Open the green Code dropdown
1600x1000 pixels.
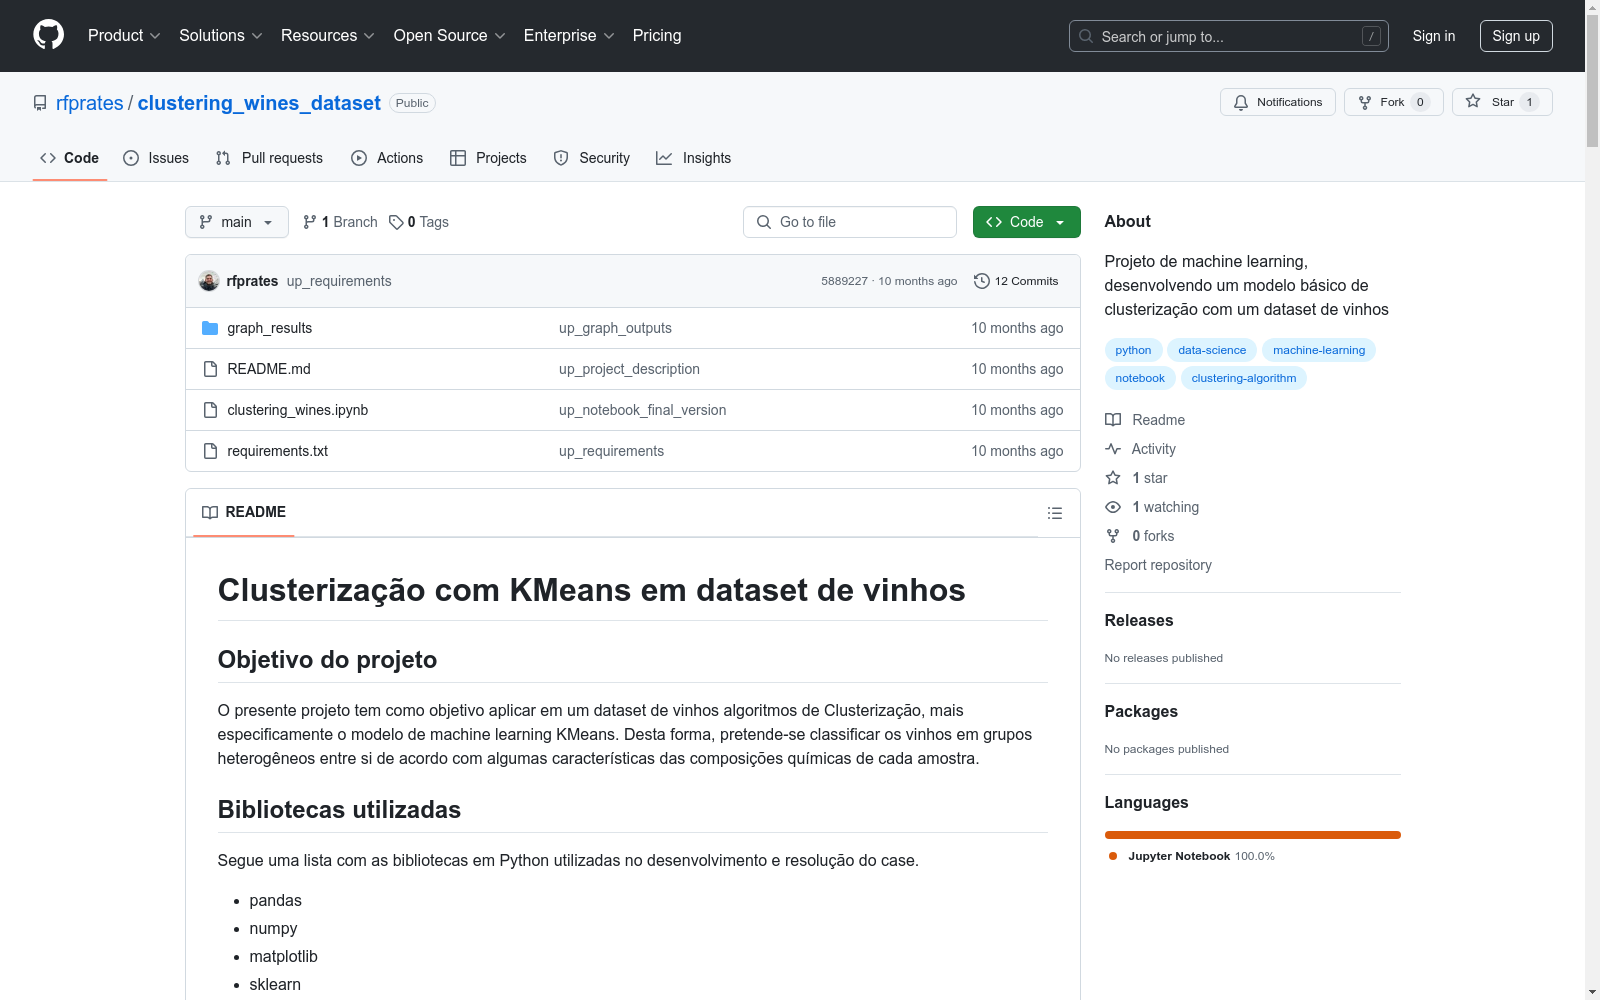[x=1026, y=222]
